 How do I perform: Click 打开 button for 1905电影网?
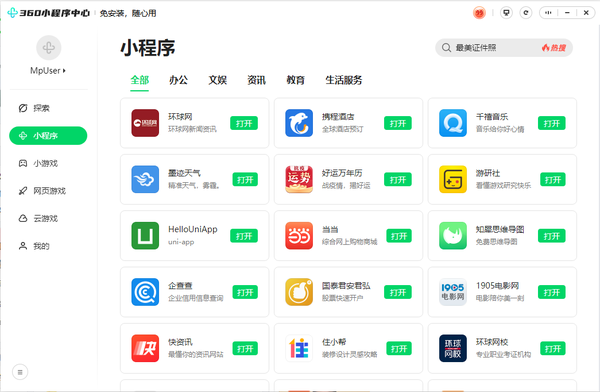point(551,292)
